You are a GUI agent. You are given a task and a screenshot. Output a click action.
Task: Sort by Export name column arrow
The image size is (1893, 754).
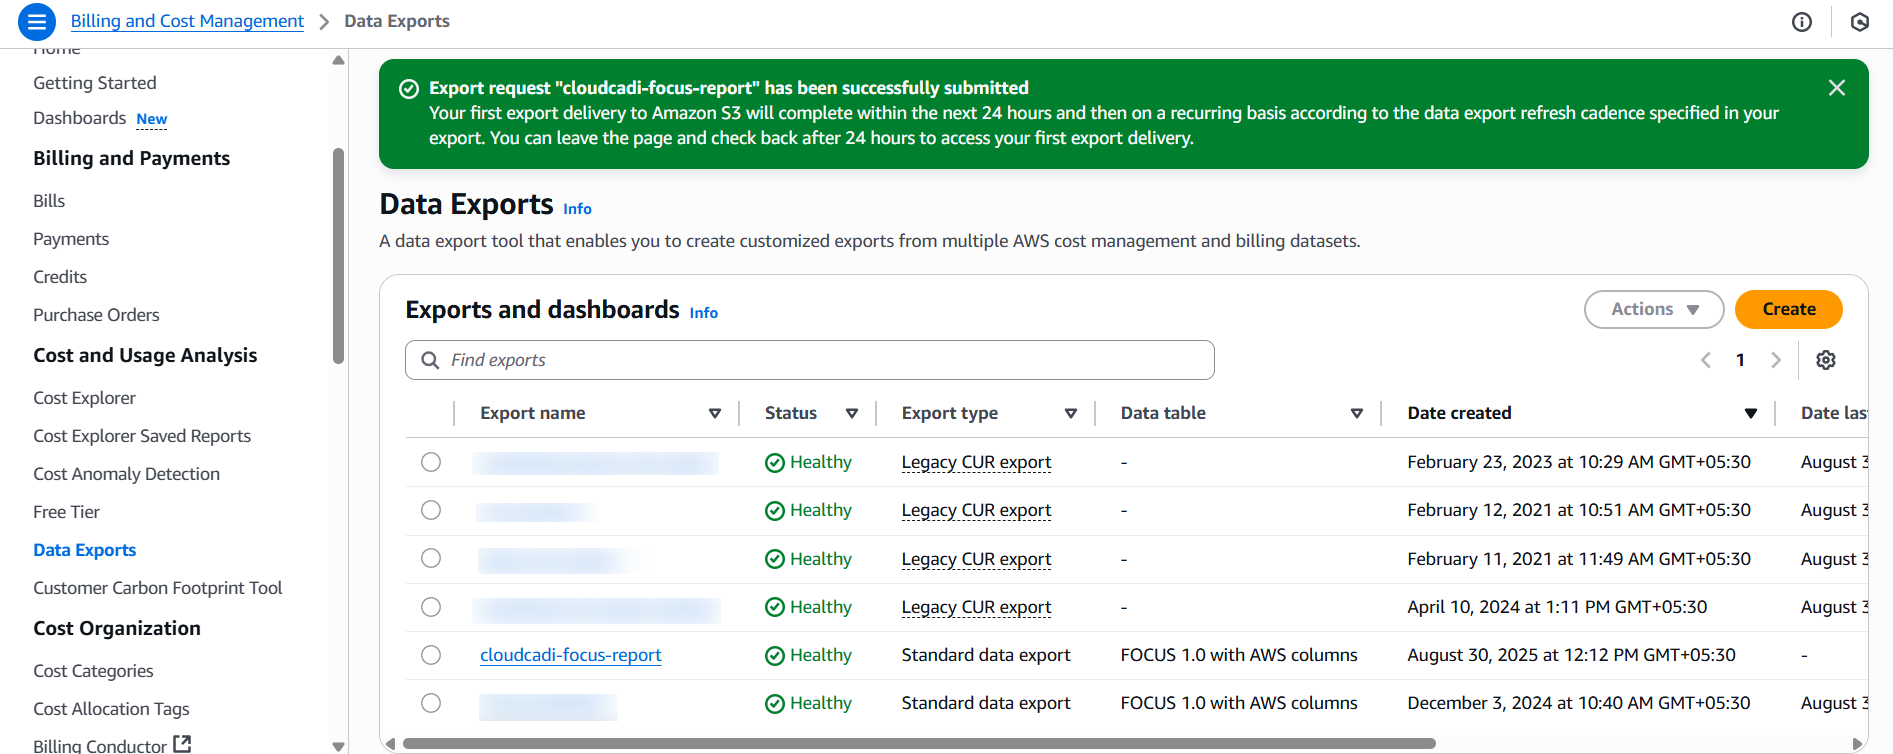click(x=714, y=413)
